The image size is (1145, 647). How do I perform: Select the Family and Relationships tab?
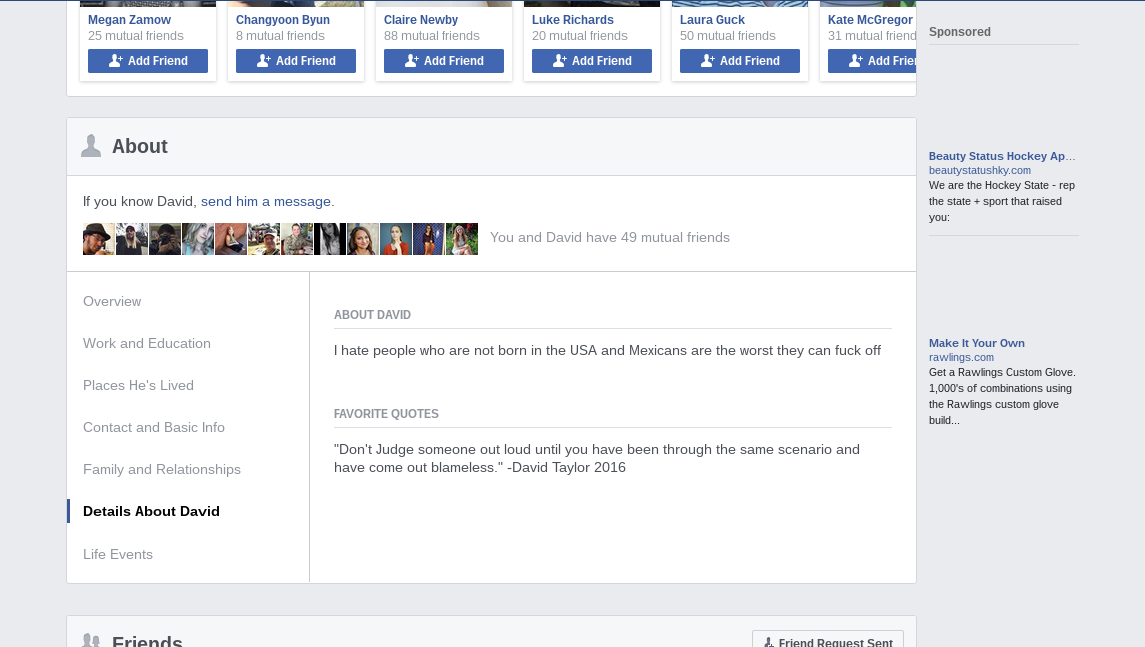162,470
